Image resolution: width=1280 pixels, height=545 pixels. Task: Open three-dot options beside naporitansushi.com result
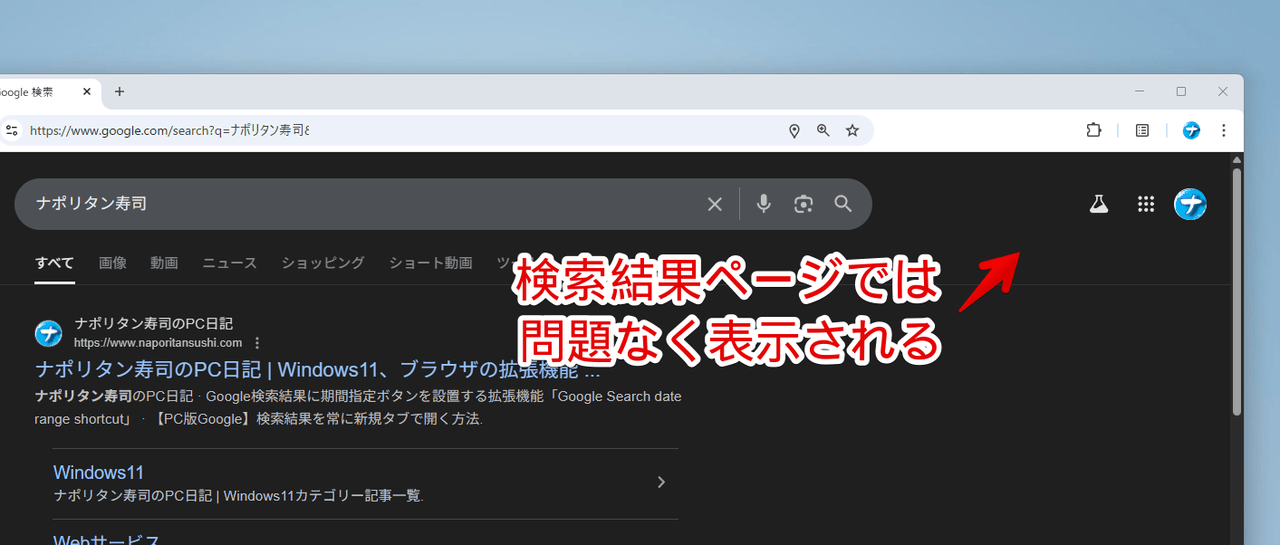[x=257, y=343]
